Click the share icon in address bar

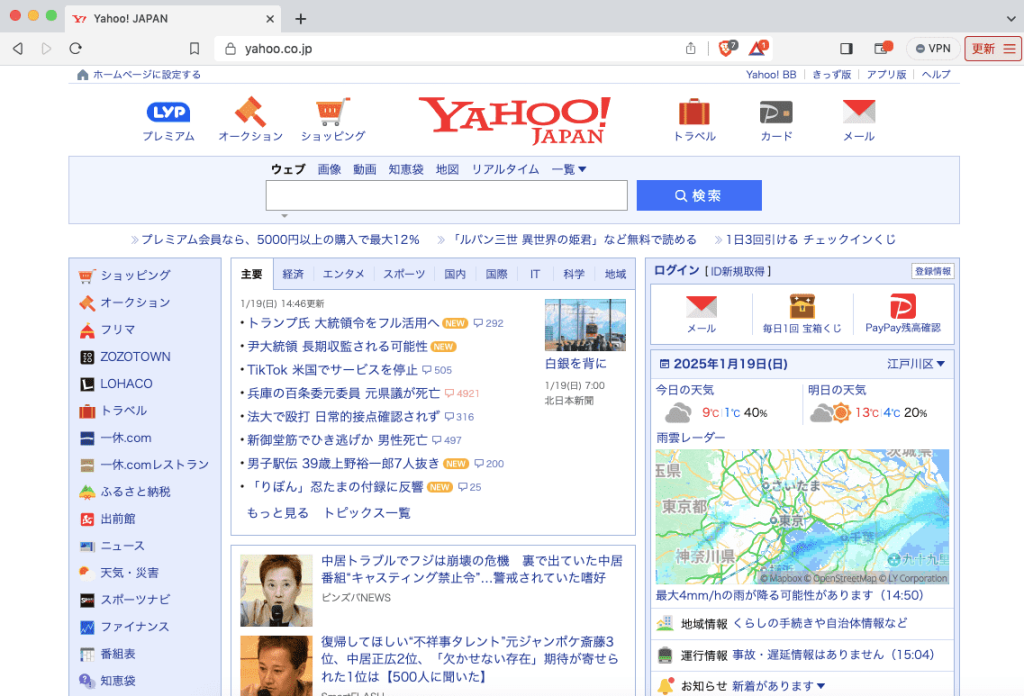[690, 48]
